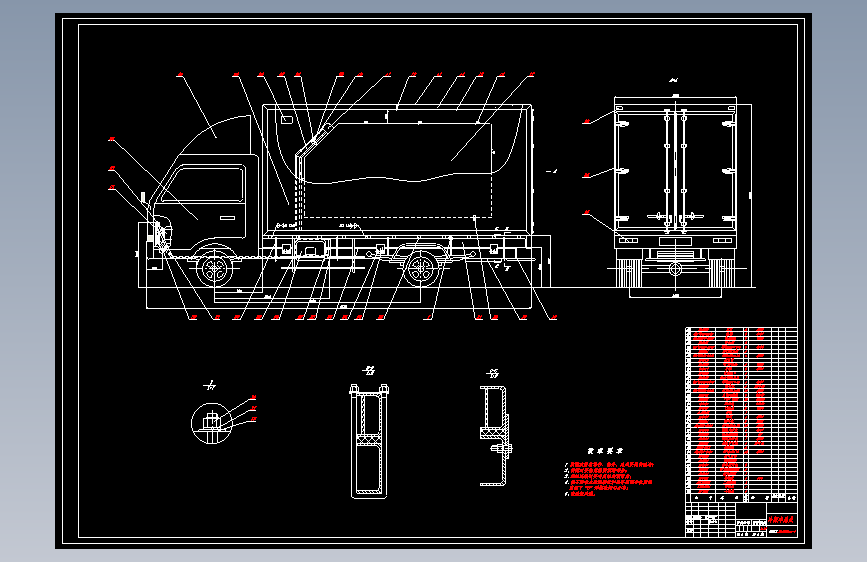867x562 pixels.
Task: Select the rear wheel in the truck side view
Action: click(422, 268)
